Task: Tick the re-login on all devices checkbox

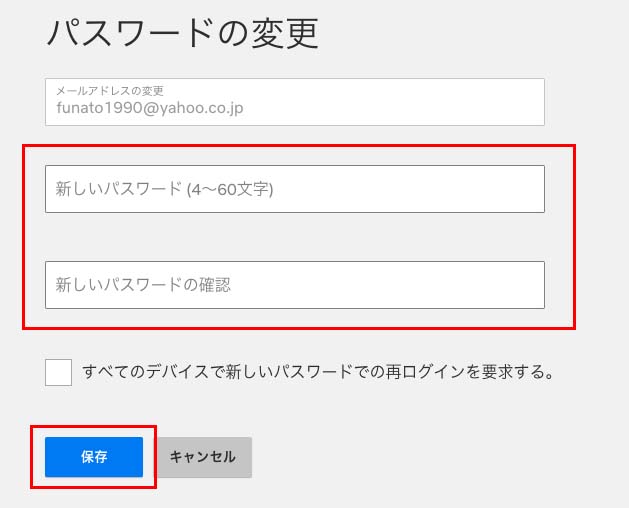Action: [x=58, y=372]
